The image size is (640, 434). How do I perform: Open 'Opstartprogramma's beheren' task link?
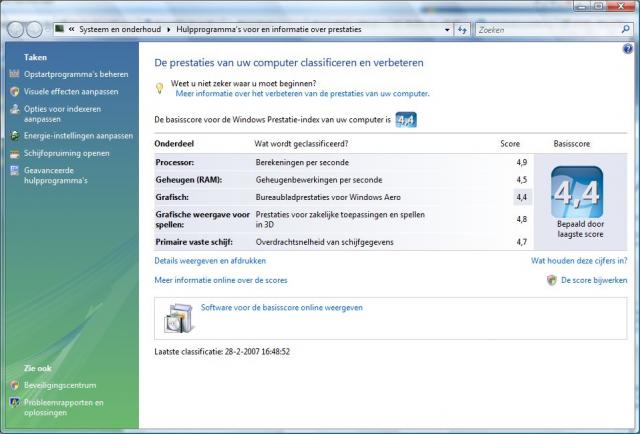coord(76,74)
